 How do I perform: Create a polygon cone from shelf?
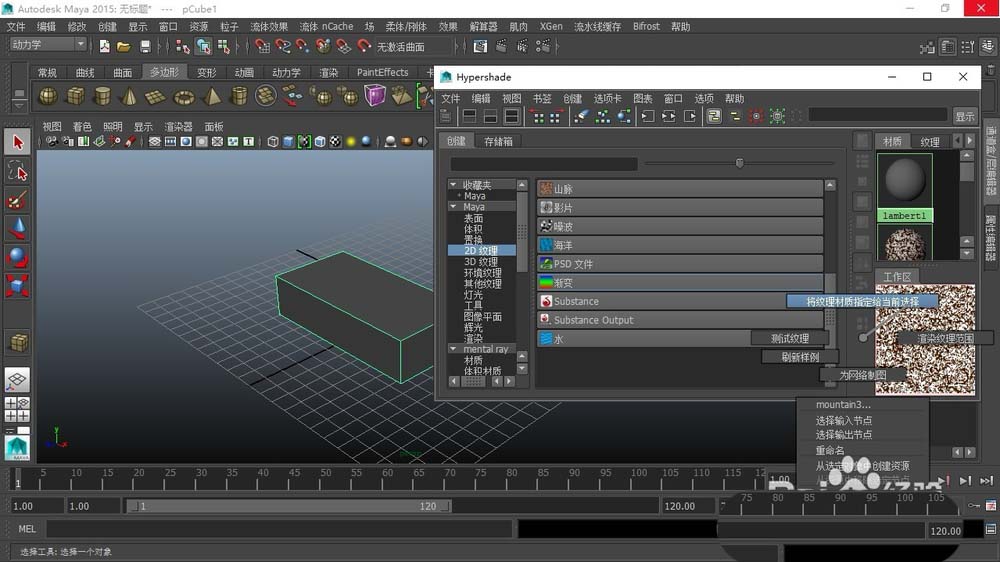[130, 96]
